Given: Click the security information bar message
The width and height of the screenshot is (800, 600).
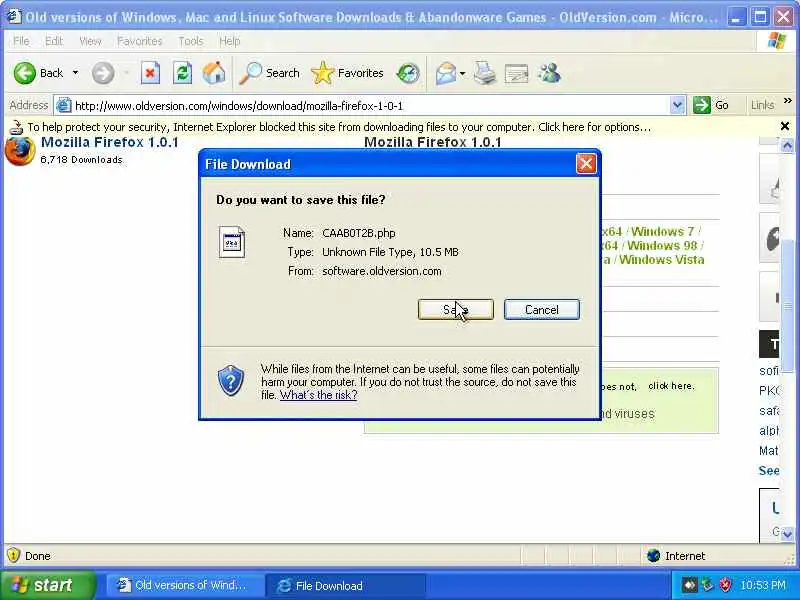Looking at the screenshot, I should [x=339, y=127].
